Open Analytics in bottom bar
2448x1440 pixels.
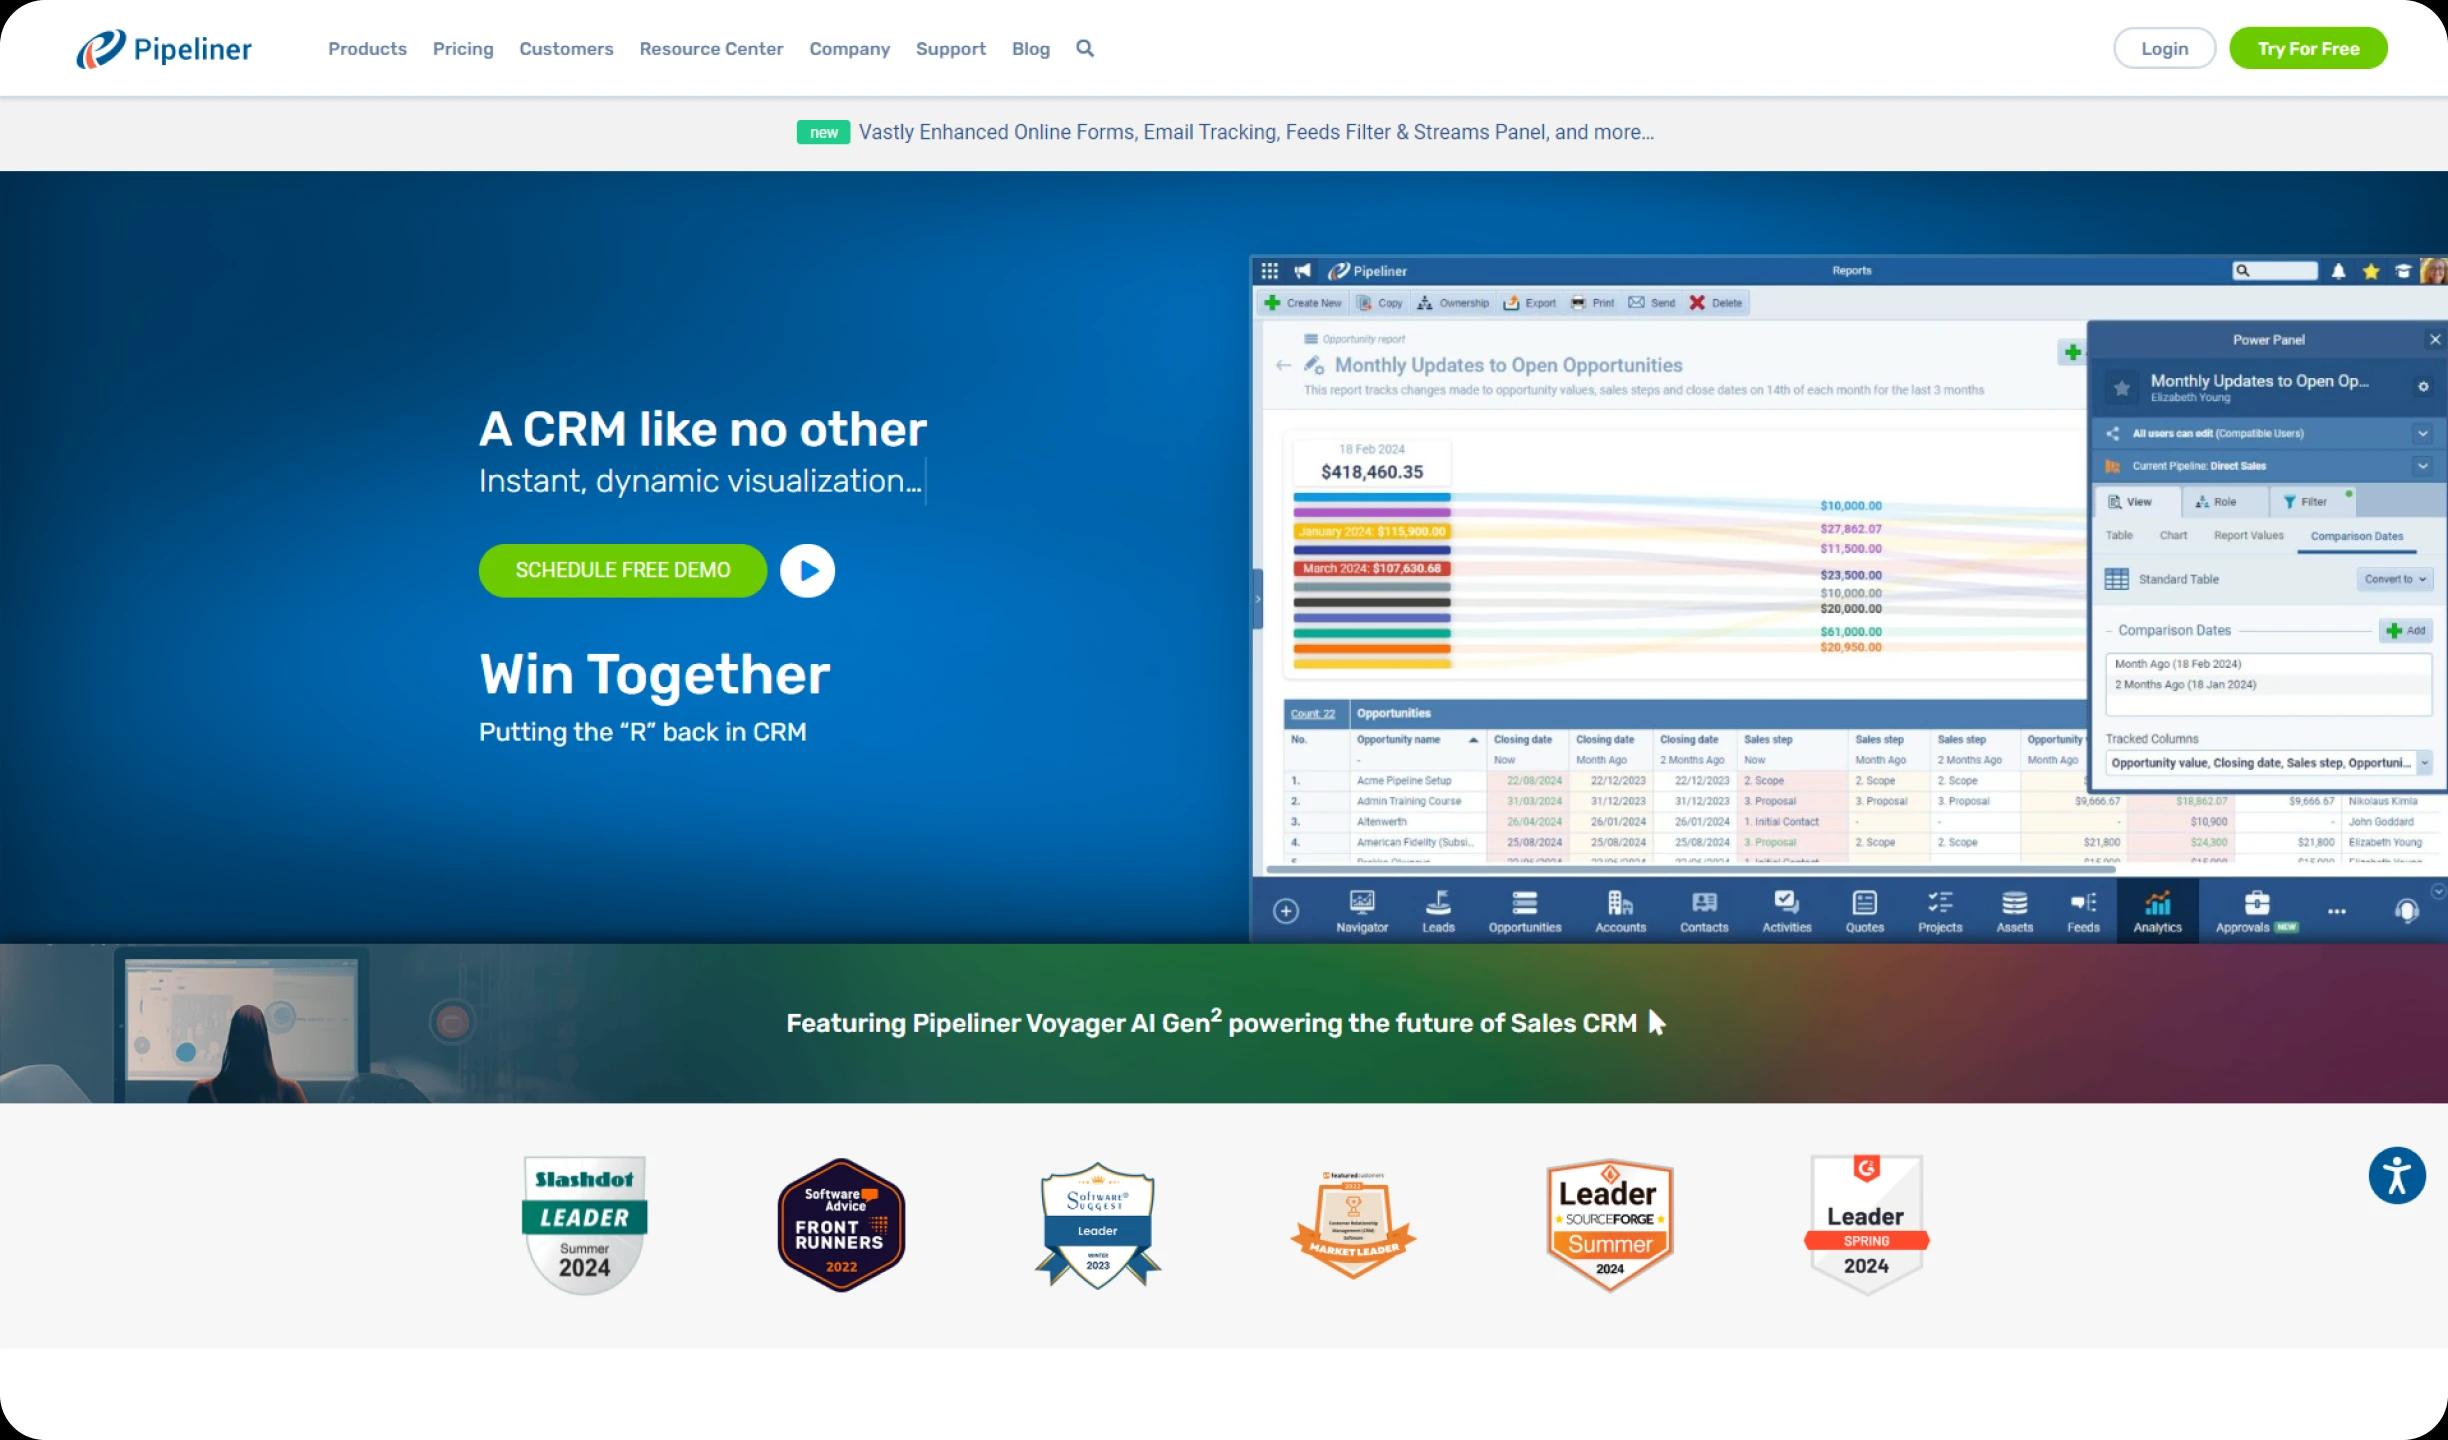[2158, 911]
